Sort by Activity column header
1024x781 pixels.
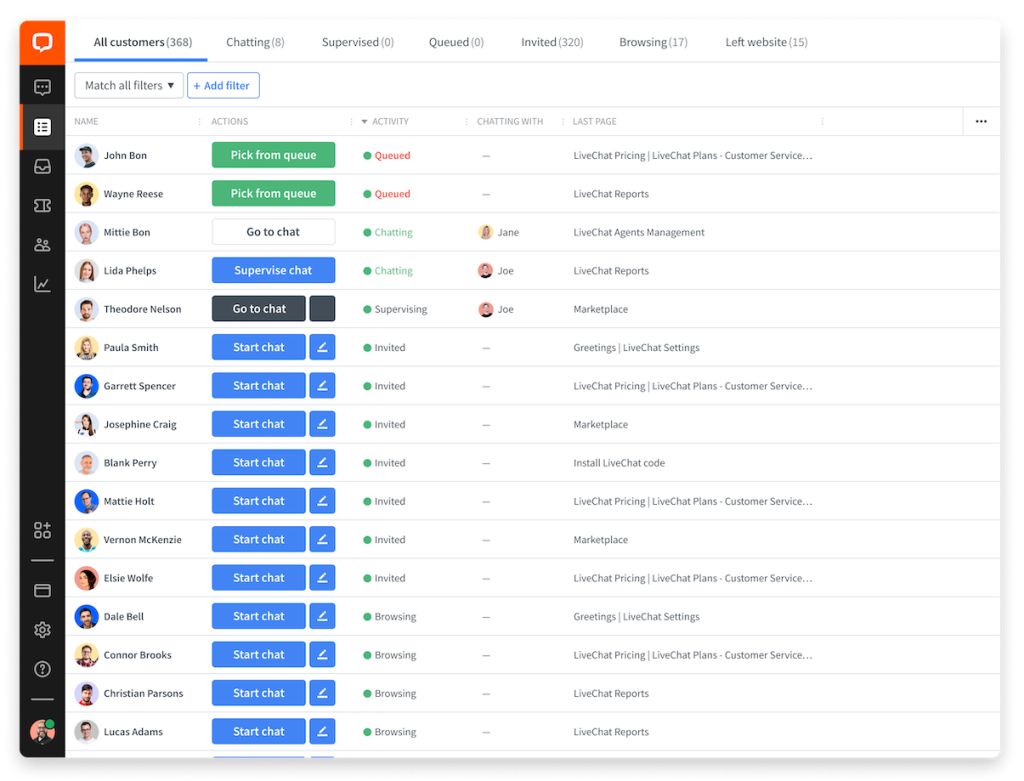click(390, 121)
